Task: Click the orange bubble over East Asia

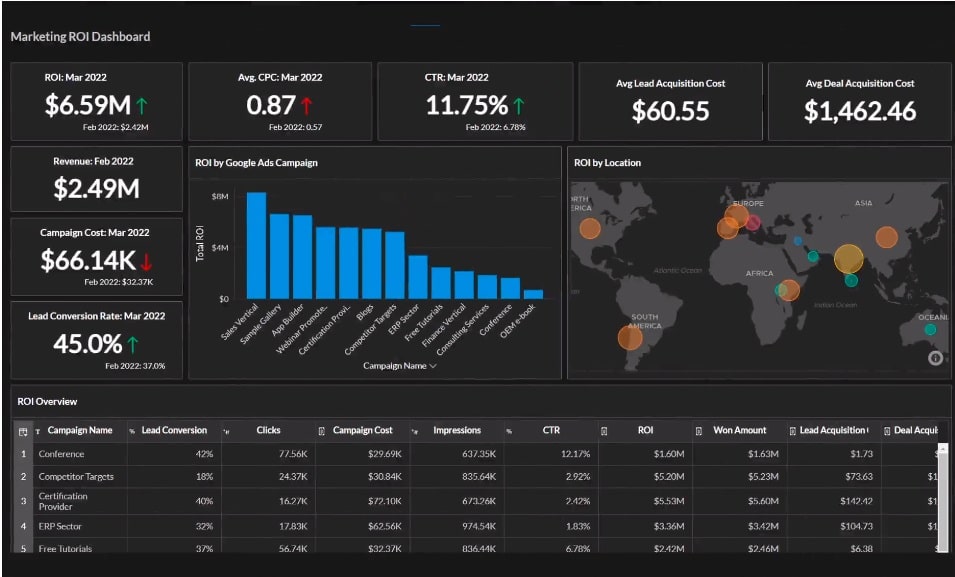Action: pyautogui.click(x=886, y=237)
